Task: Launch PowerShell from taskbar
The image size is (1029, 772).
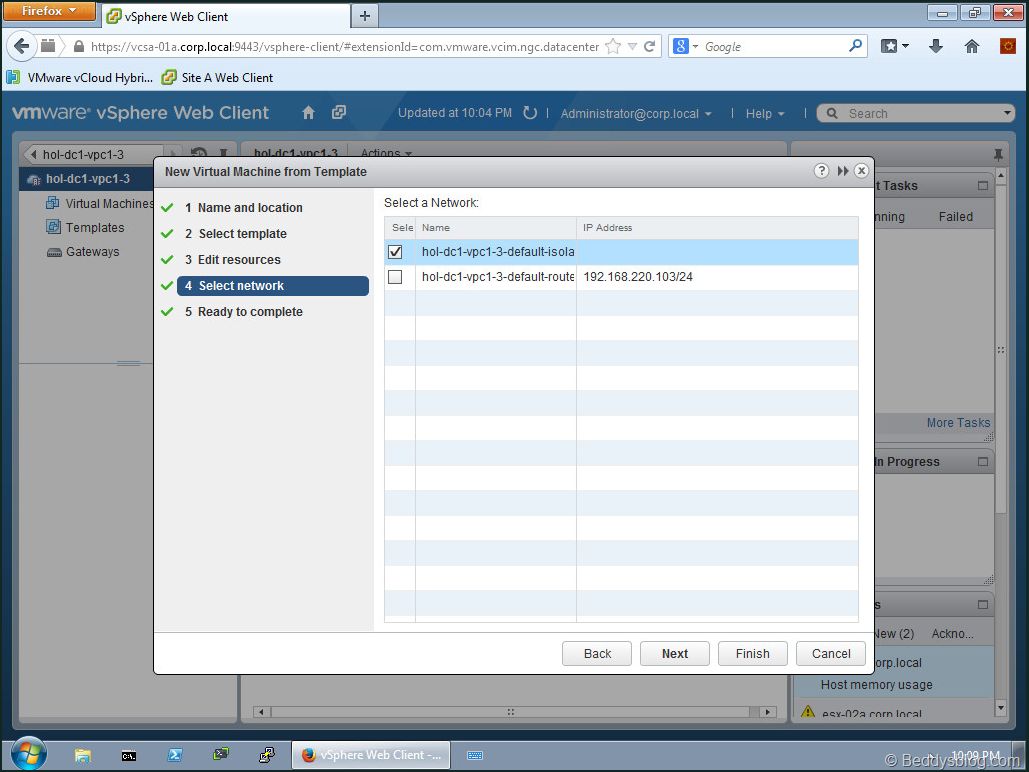Action: point(175,755)
